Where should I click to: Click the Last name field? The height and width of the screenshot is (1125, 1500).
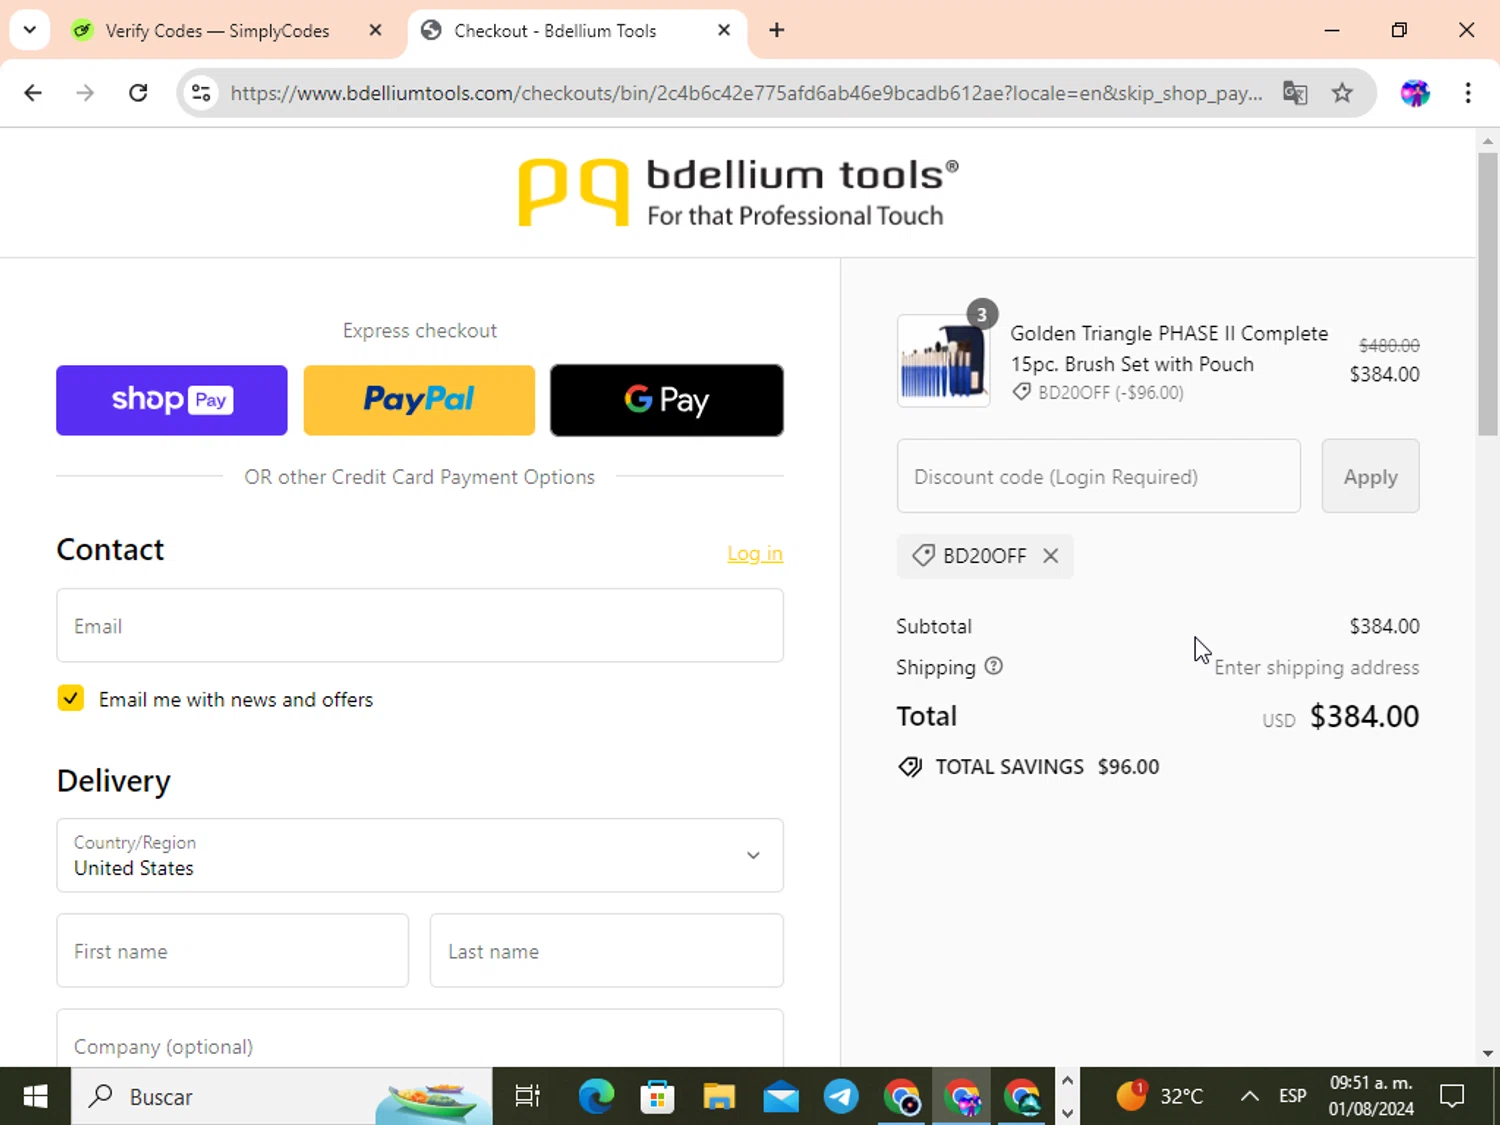point(607,950)
